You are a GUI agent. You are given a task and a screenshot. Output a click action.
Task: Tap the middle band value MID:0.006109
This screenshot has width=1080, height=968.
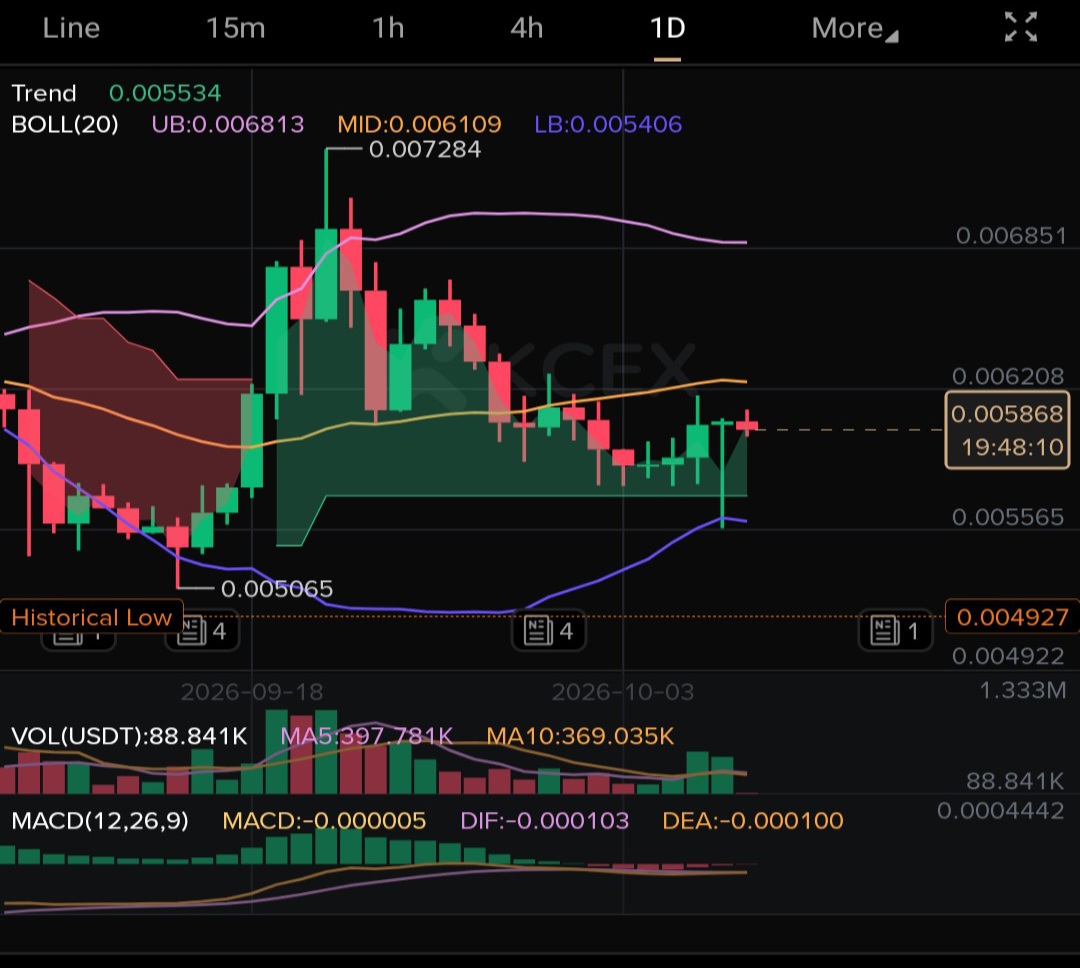[419, 124]
